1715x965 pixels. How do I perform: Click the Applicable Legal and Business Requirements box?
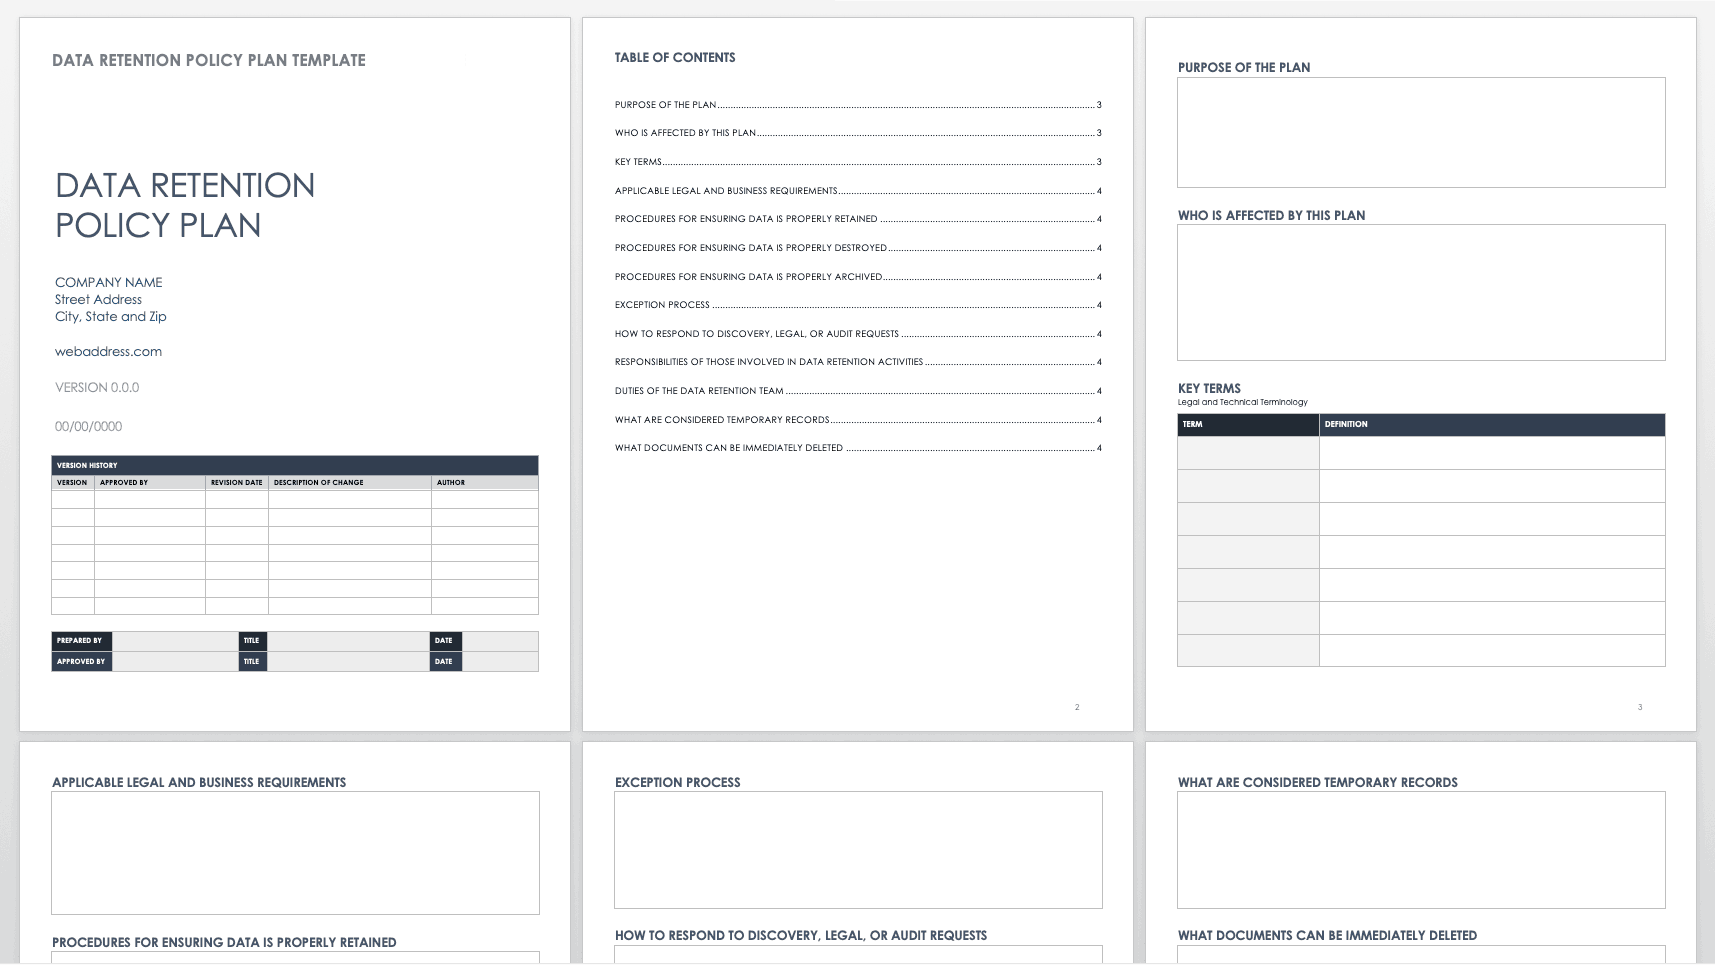295,852
